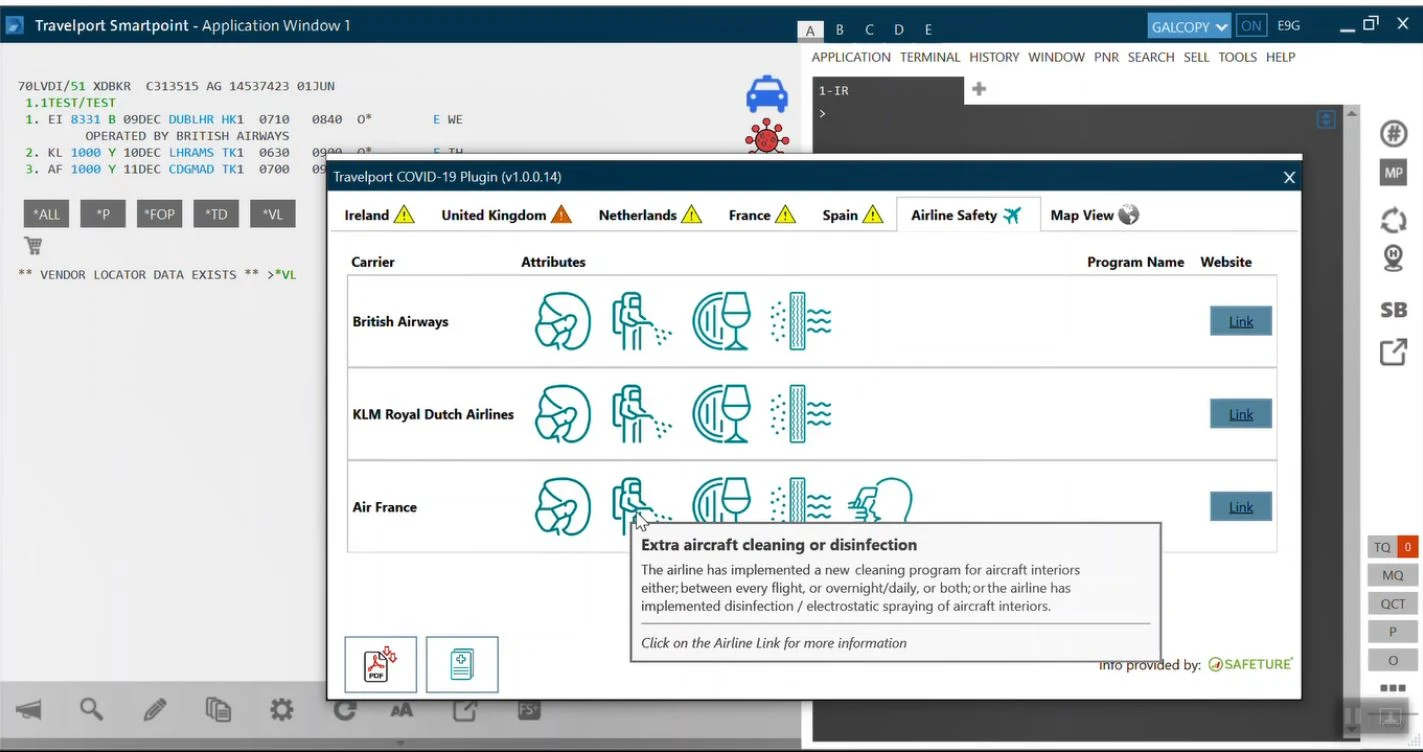Open the magnifying glass search tool
The width and height of the screenshot is (1423, 752).
click(x=91, y=710)
